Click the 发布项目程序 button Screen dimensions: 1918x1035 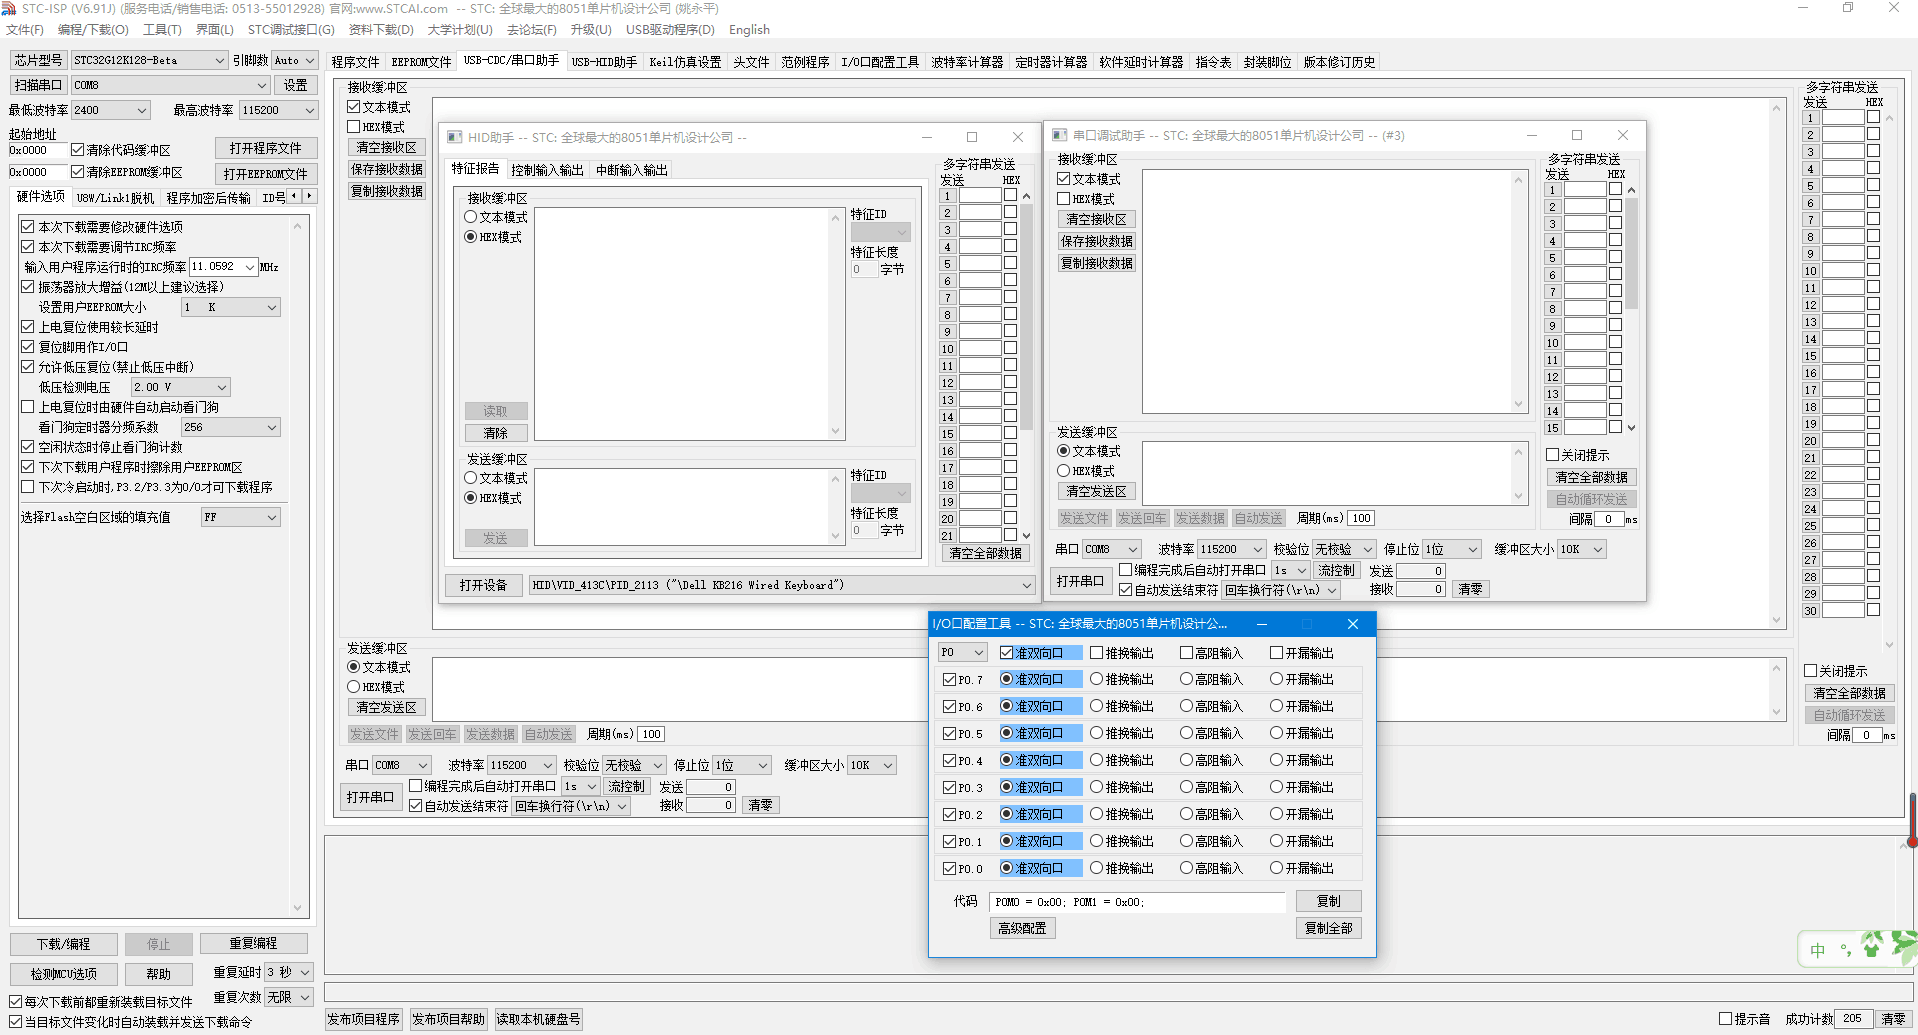pyautogui.click(x=364, y=1019)
